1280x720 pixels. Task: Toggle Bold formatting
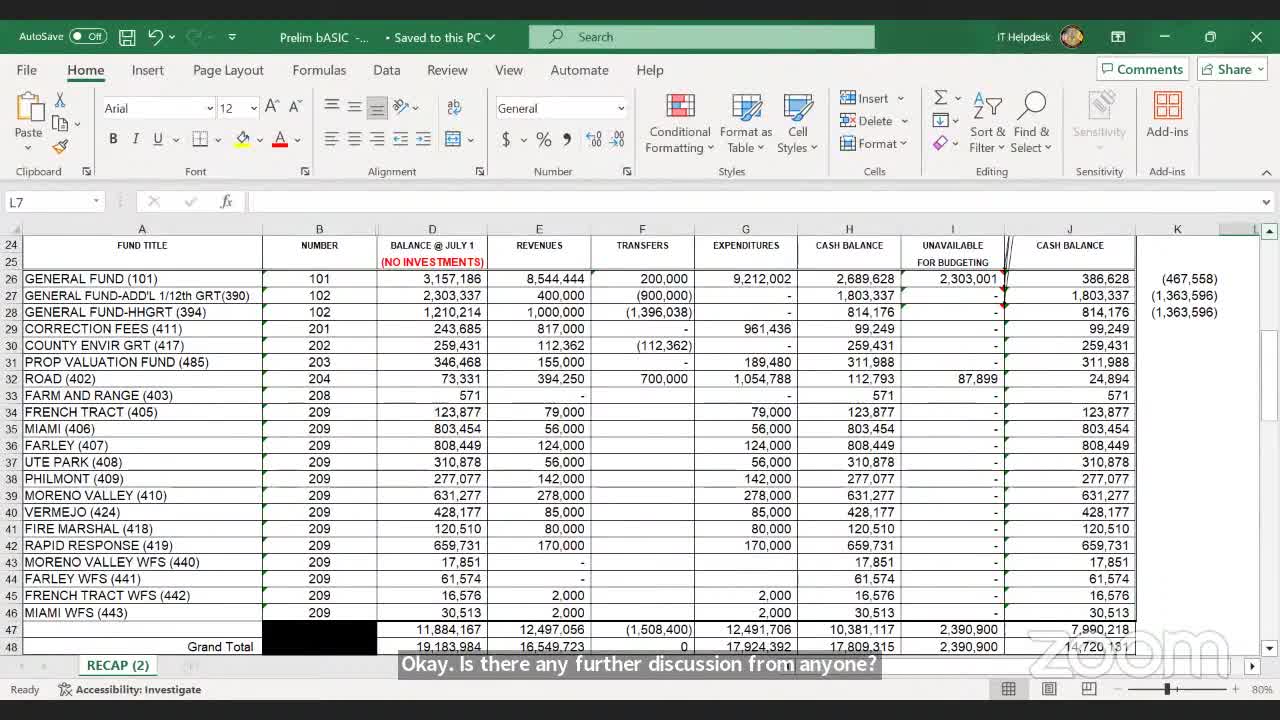pyautogui.click(x=113, y=139)
